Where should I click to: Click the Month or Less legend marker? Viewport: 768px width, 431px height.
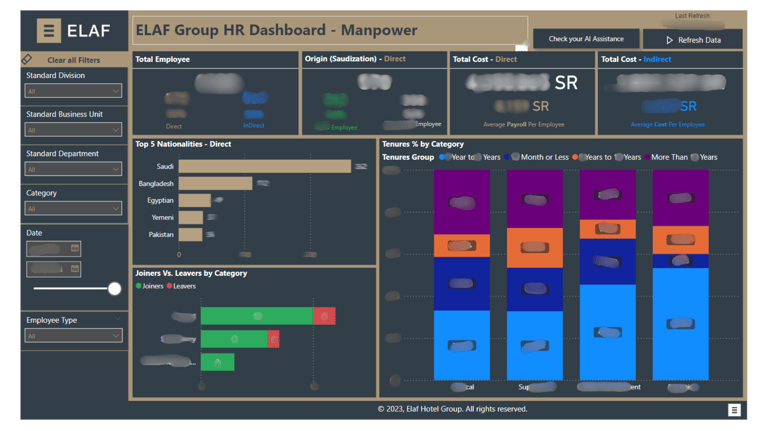[x=507, y=157]
